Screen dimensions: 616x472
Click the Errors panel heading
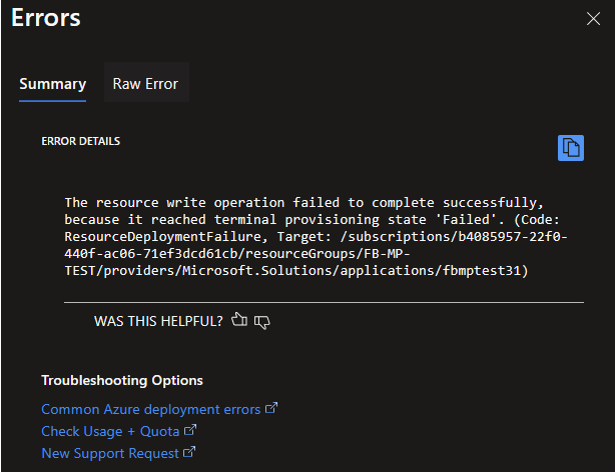(46, 17)
